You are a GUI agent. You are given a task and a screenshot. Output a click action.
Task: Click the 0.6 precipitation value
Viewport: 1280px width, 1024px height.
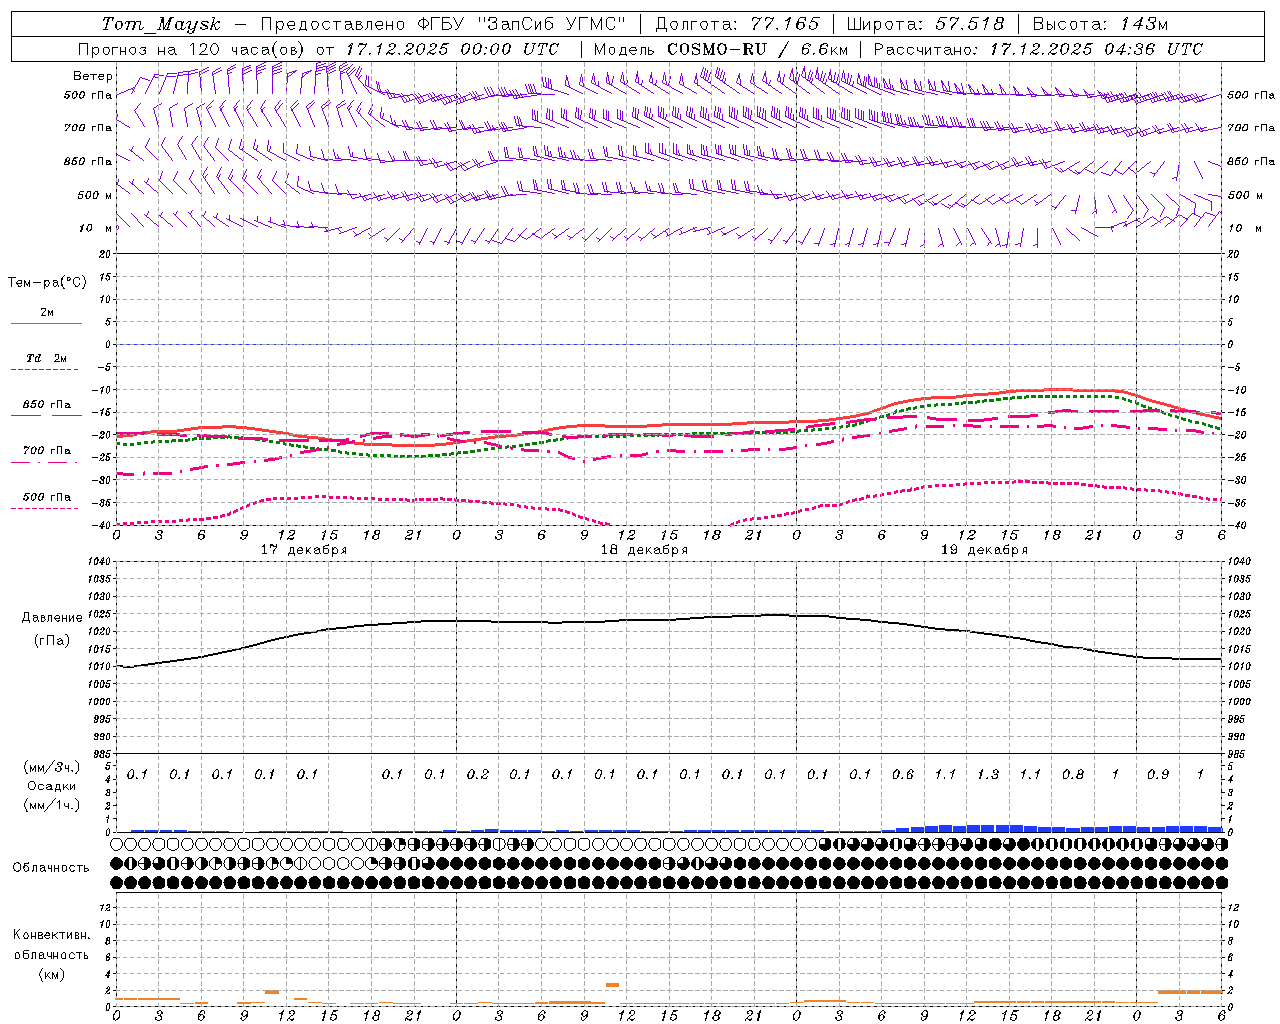click(902, 774)
